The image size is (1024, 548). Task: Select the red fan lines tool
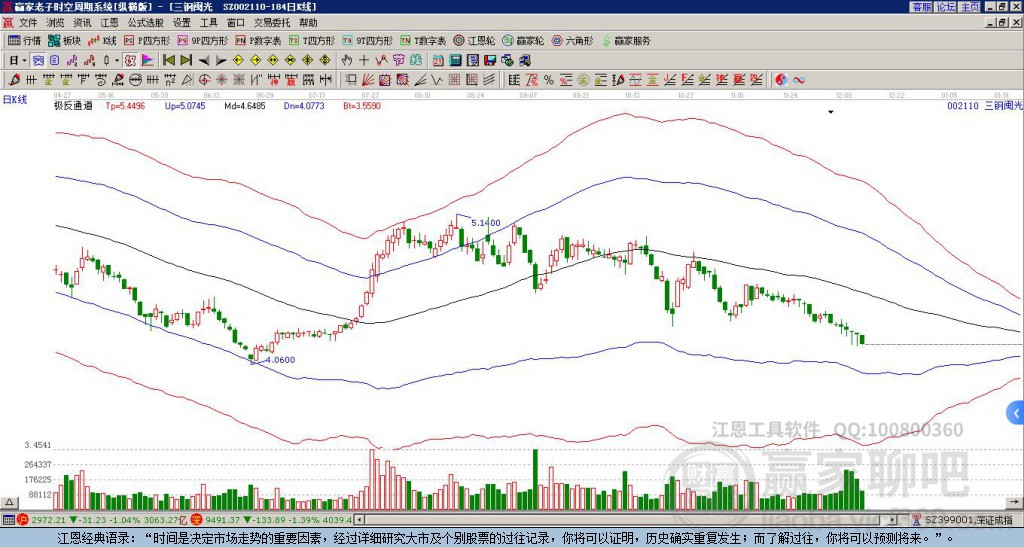tap(368, 80)
